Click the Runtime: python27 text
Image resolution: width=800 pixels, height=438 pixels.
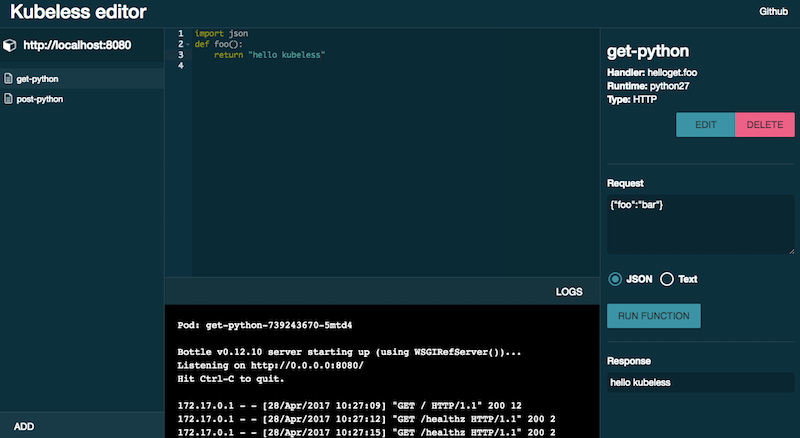click(648, 86)
